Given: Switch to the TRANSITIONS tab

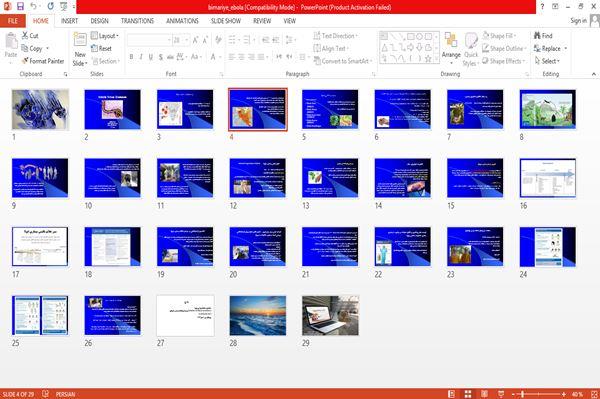Looking at the screenshot, I should pos(137,21).
